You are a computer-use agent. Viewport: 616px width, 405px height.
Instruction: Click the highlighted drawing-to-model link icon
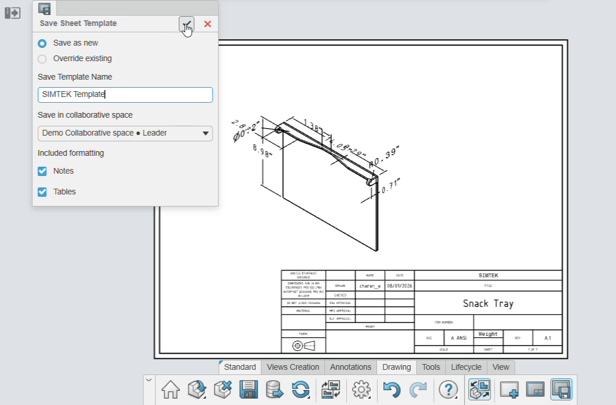pyautogui.click(x=479, y=390)
